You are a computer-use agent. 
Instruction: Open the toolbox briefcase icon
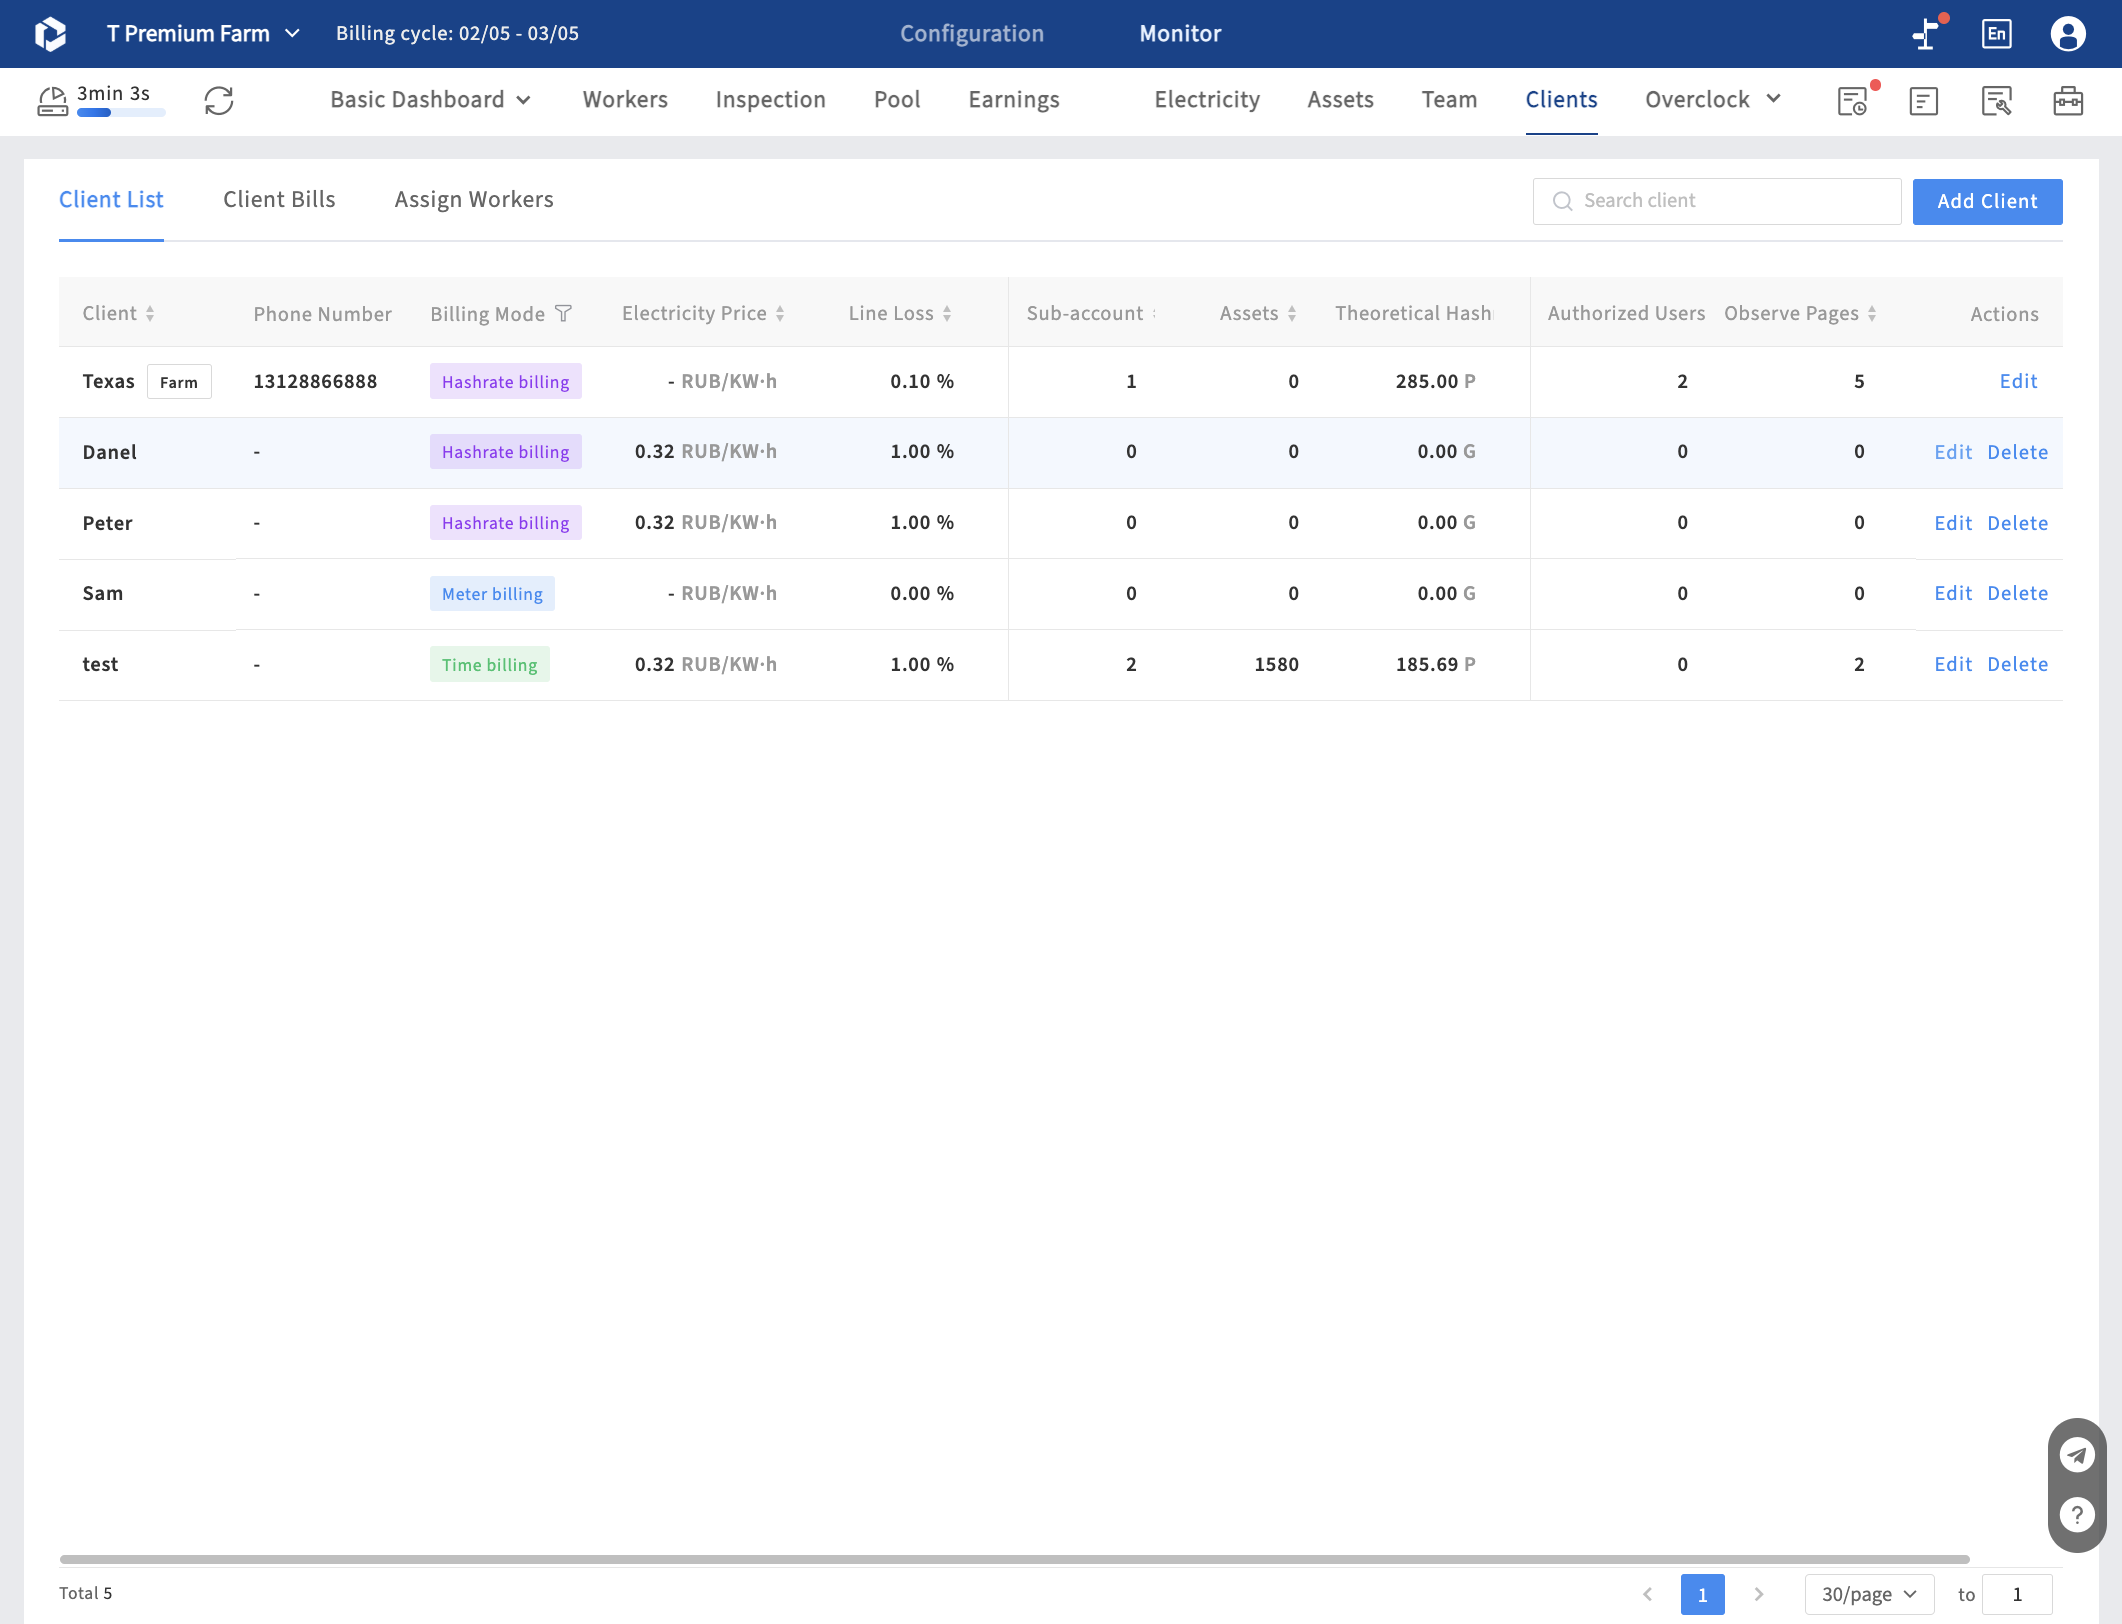coord(2068,100)
